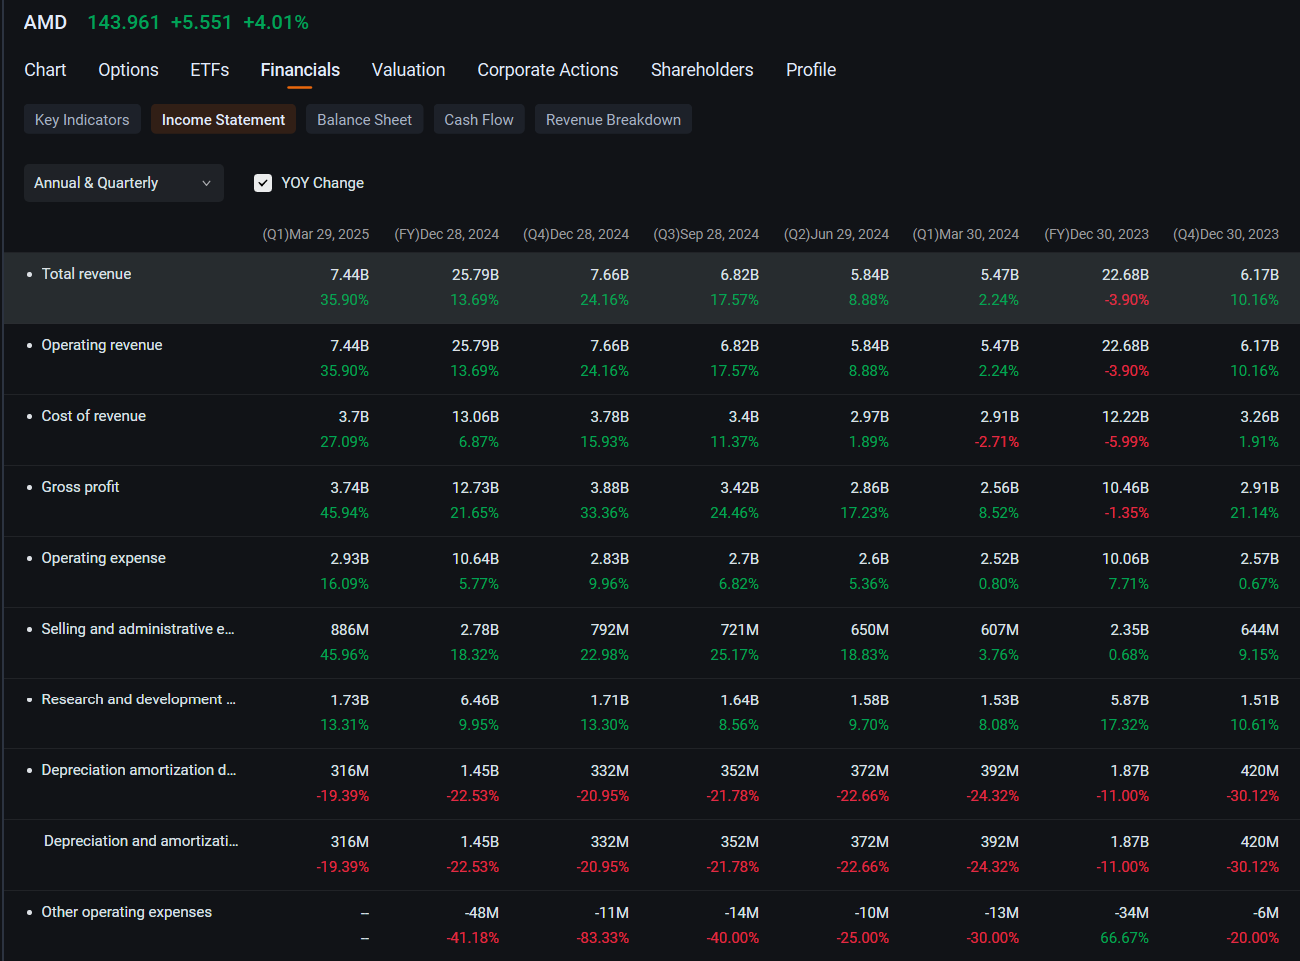Open the Options tab
Screen dimensions: 1300x961
point(128,70)
